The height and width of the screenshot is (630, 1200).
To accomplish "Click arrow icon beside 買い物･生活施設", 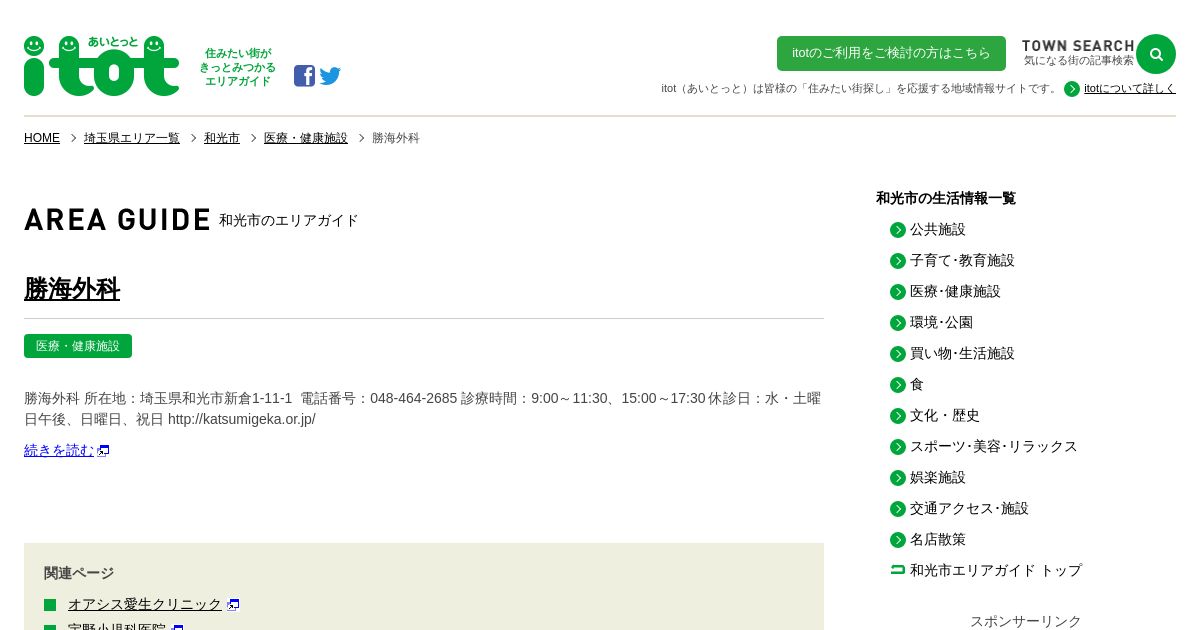I will pos(898,354).
